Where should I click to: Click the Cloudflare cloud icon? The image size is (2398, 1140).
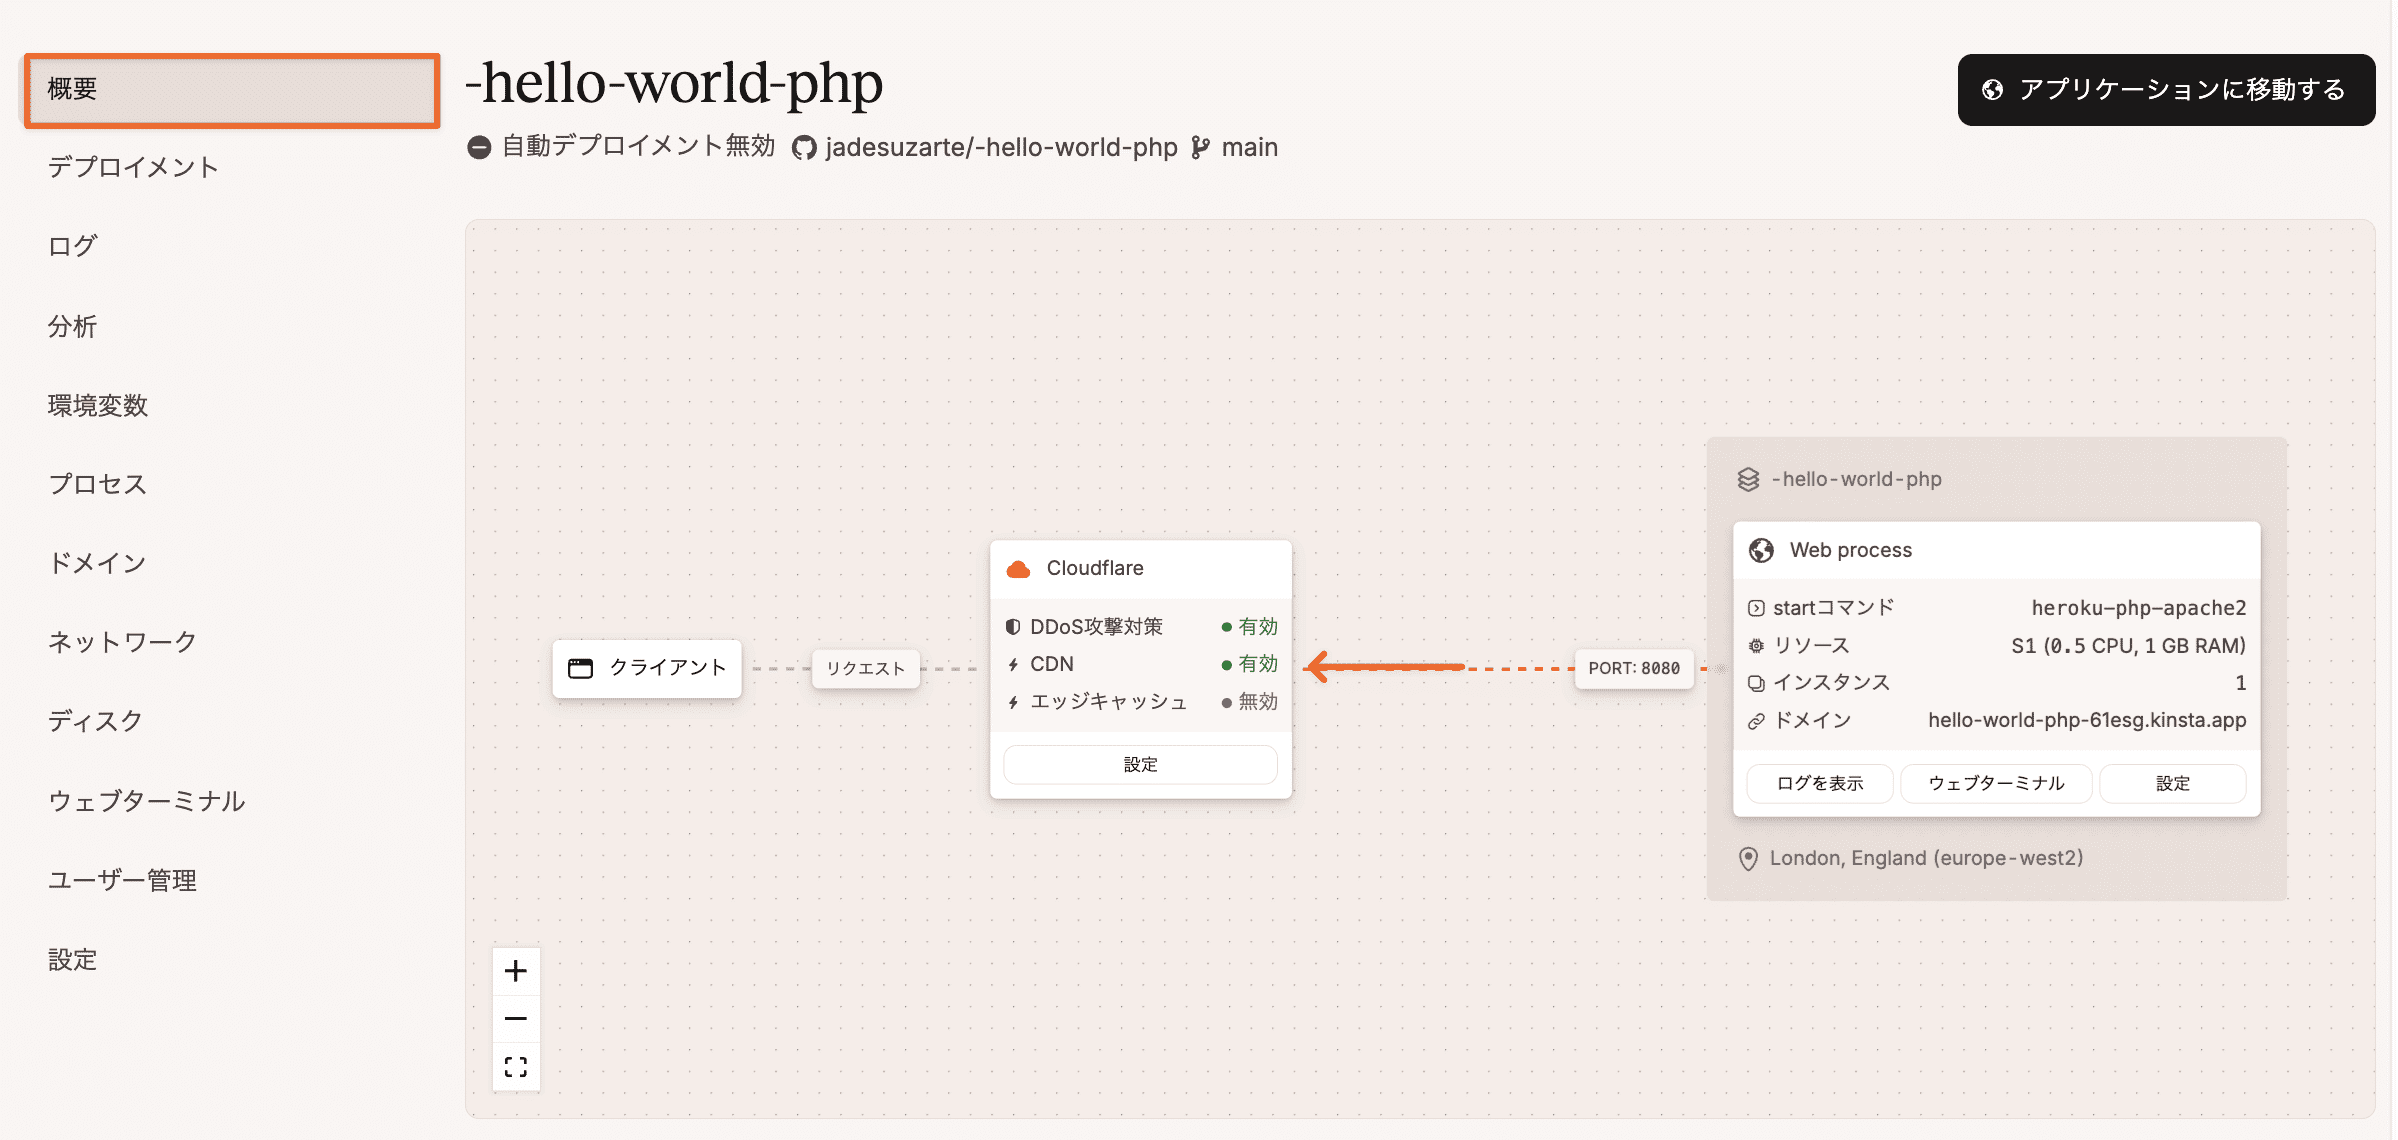(x=1018, y=569)
